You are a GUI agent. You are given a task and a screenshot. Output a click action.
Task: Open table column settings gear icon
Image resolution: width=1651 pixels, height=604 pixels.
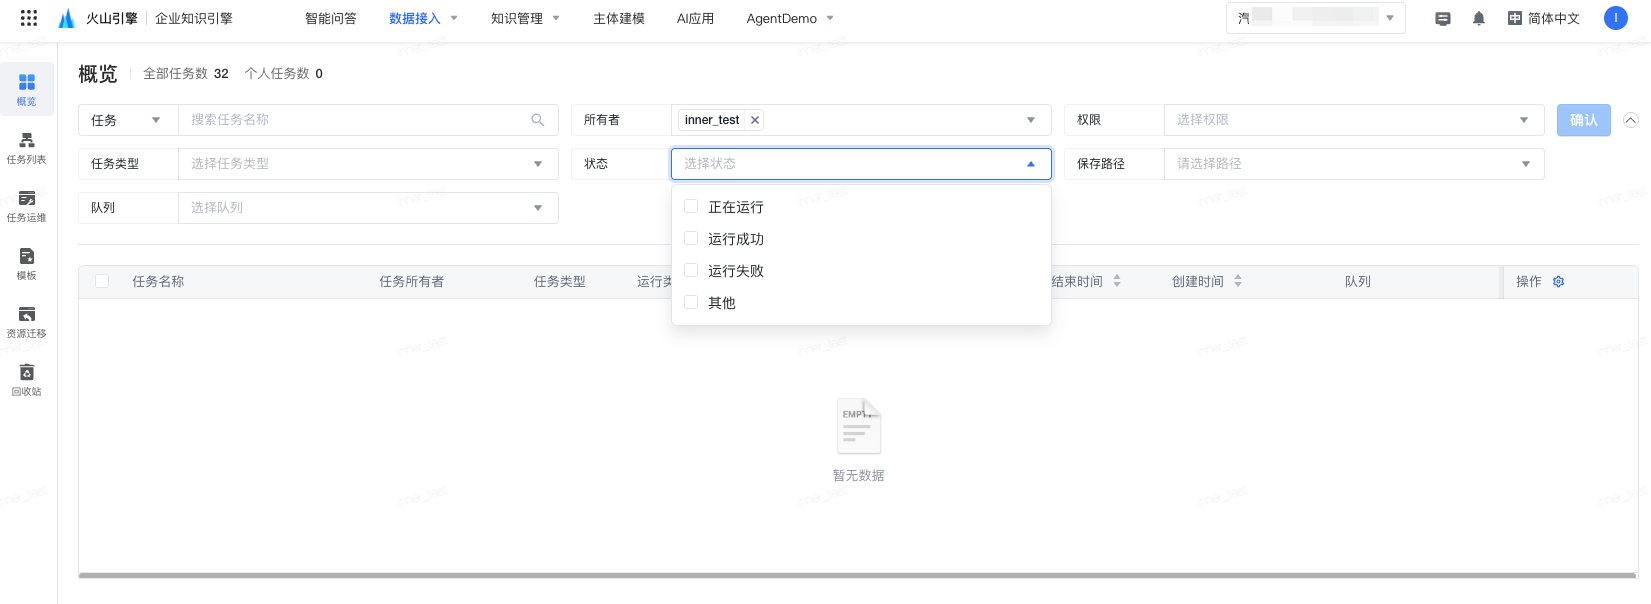coord(1558,282)
